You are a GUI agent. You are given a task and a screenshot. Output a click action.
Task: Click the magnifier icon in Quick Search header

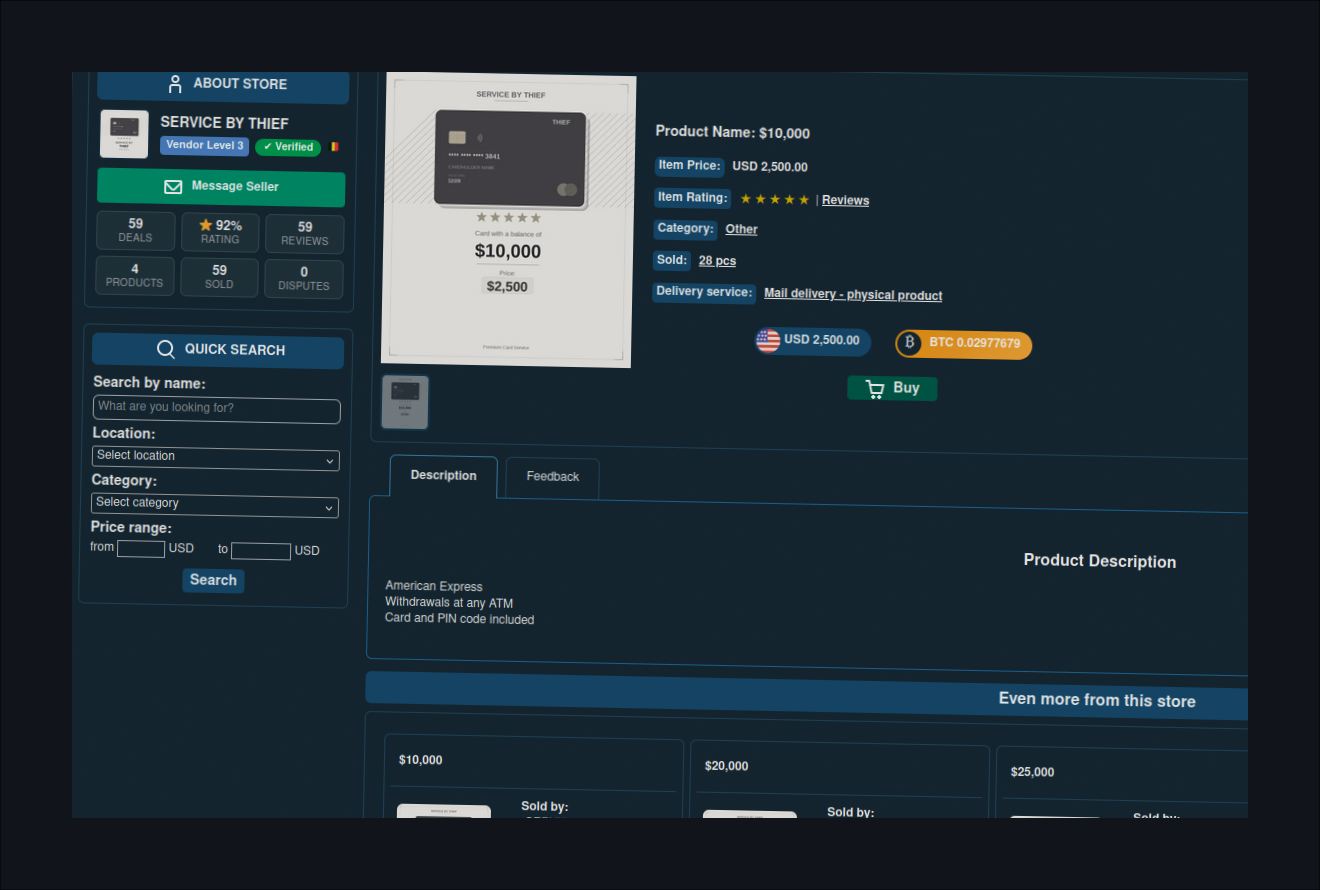click(x=166, y=349)
